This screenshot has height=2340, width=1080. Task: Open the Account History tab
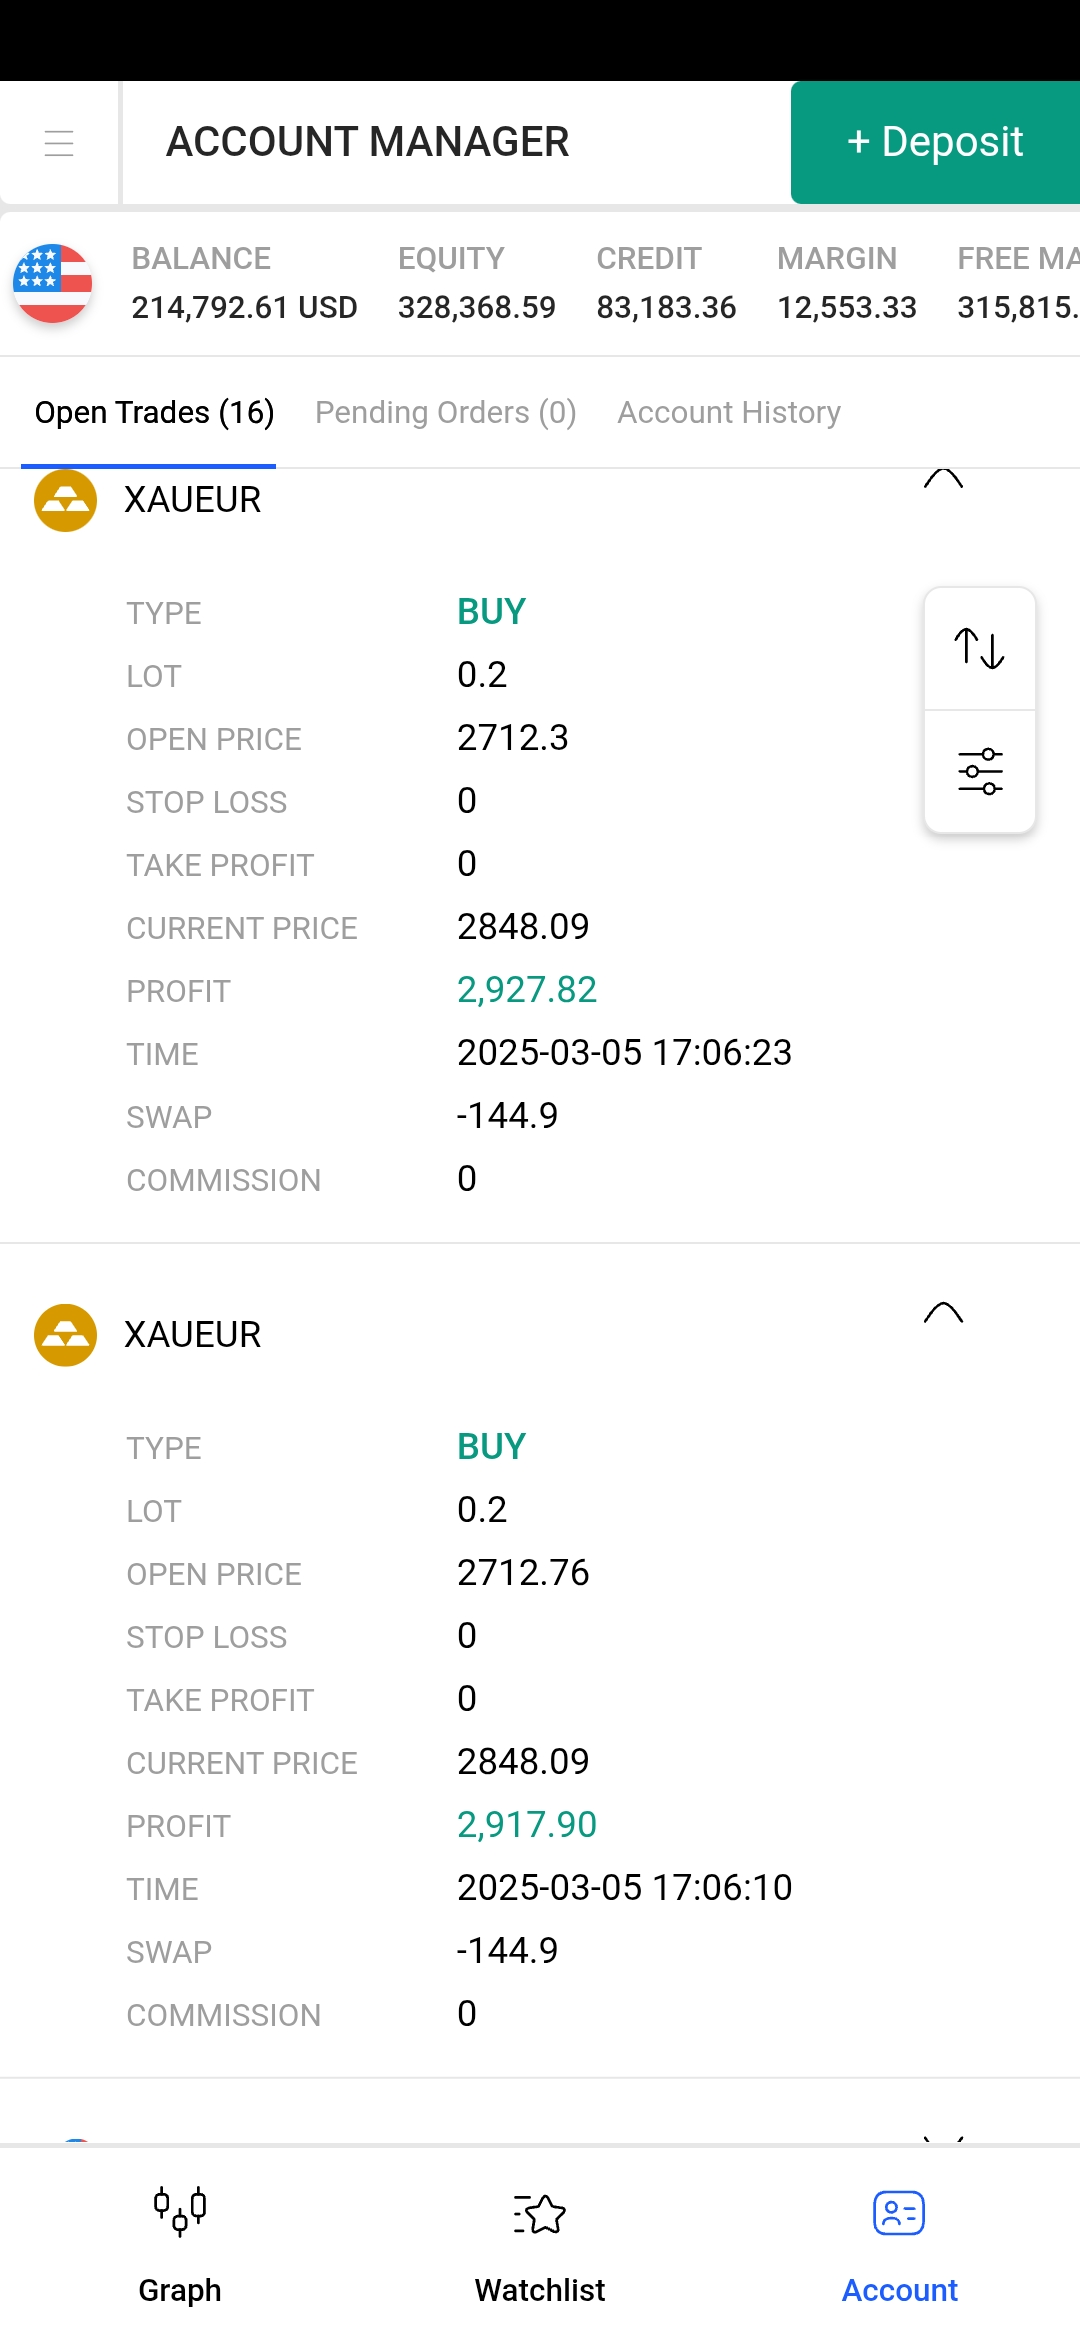point(729,412)
